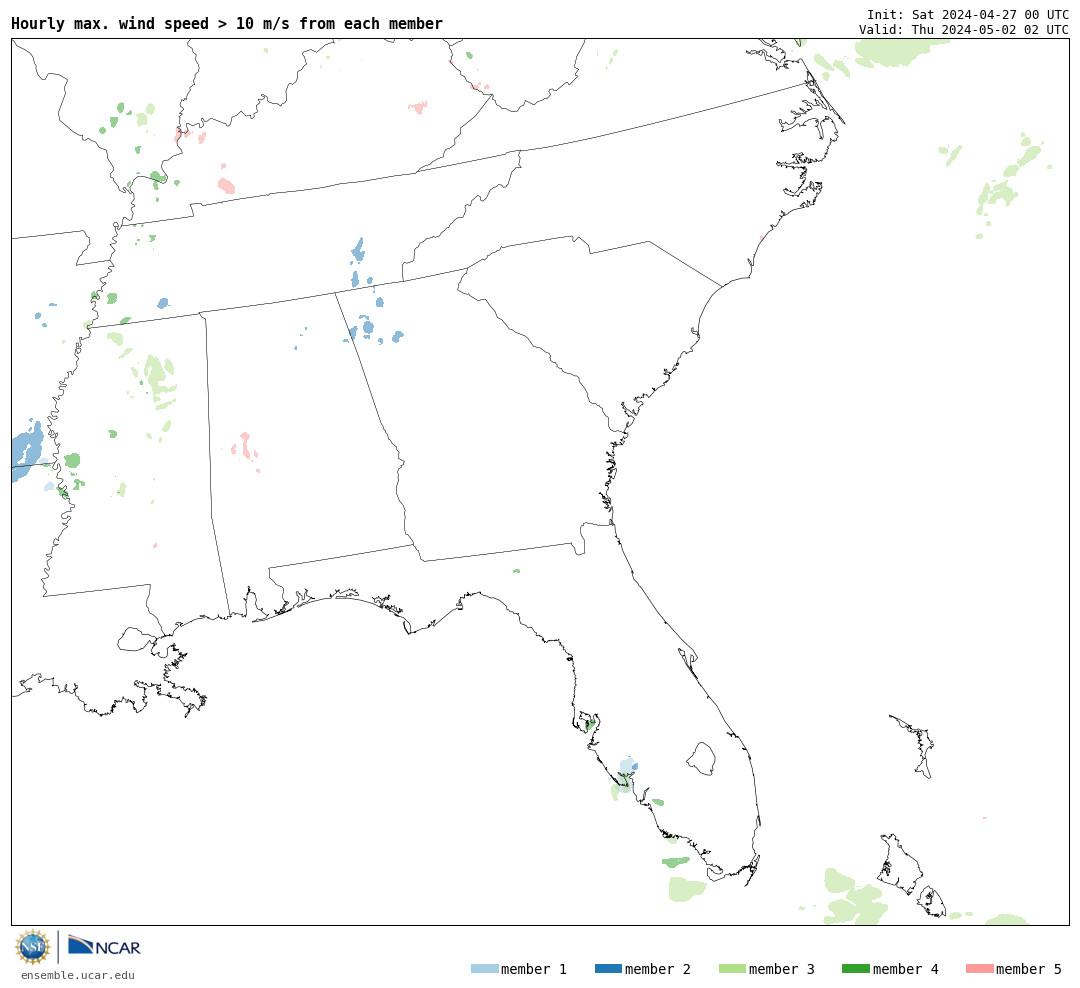Open the ensemble.ucar.edu link text

78,975
